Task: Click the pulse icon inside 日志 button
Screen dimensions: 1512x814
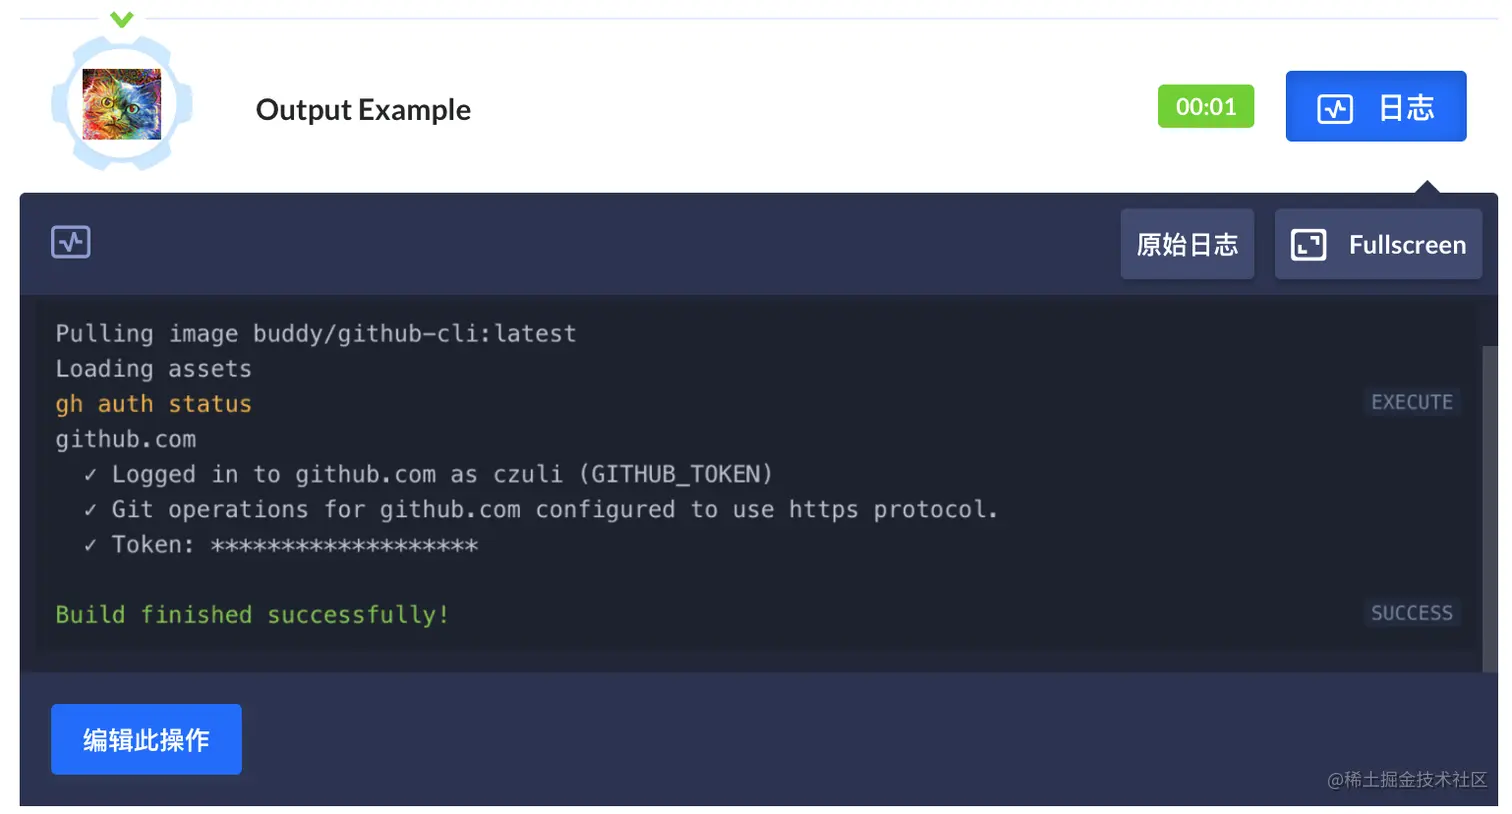Action: pos(1335,108)
